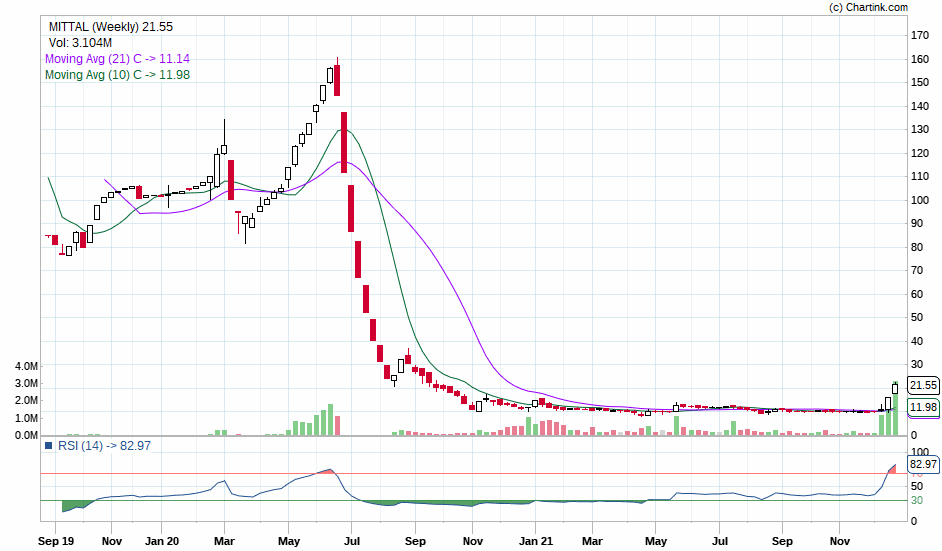942x551 pixels.
Task: Click the RSI (14) -> 82.97 label
Action: point(104,445)
